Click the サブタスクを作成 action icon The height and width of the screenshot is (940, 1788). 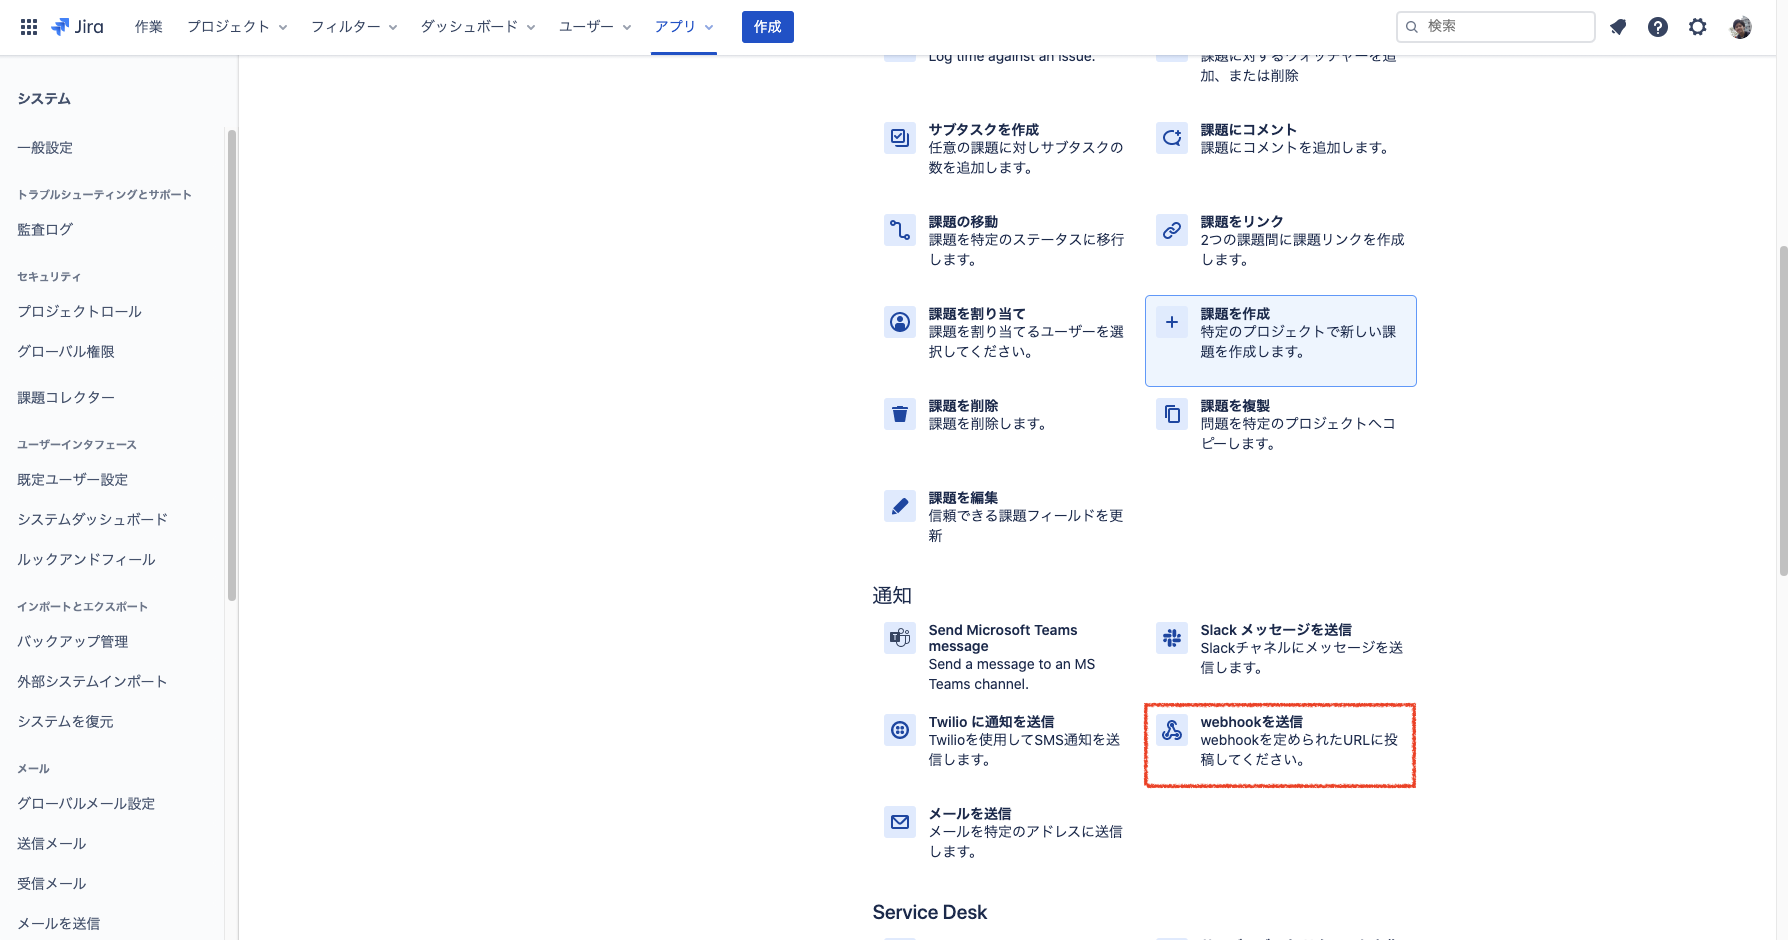pyautogui.click(x=900, y=138)
